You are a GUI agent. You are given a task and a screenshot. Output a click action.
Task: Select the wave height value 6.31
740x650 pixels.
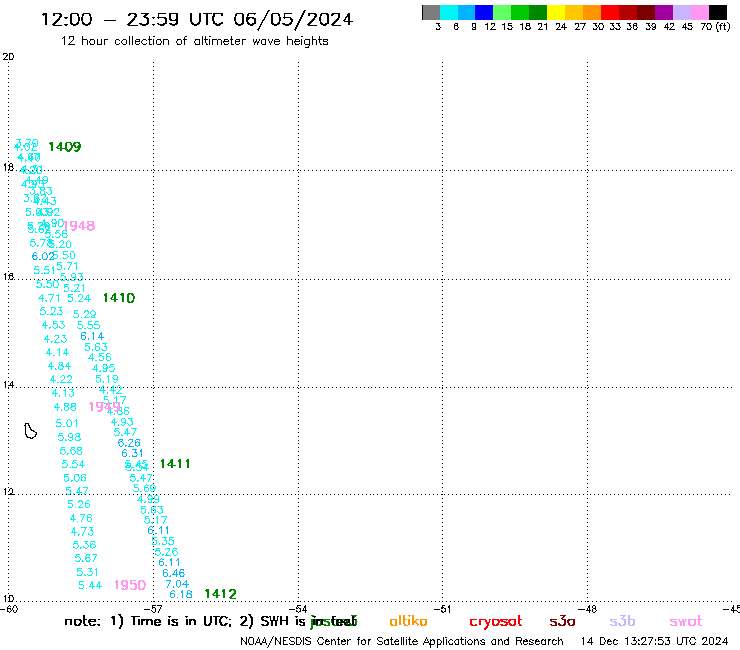(132, 453)
